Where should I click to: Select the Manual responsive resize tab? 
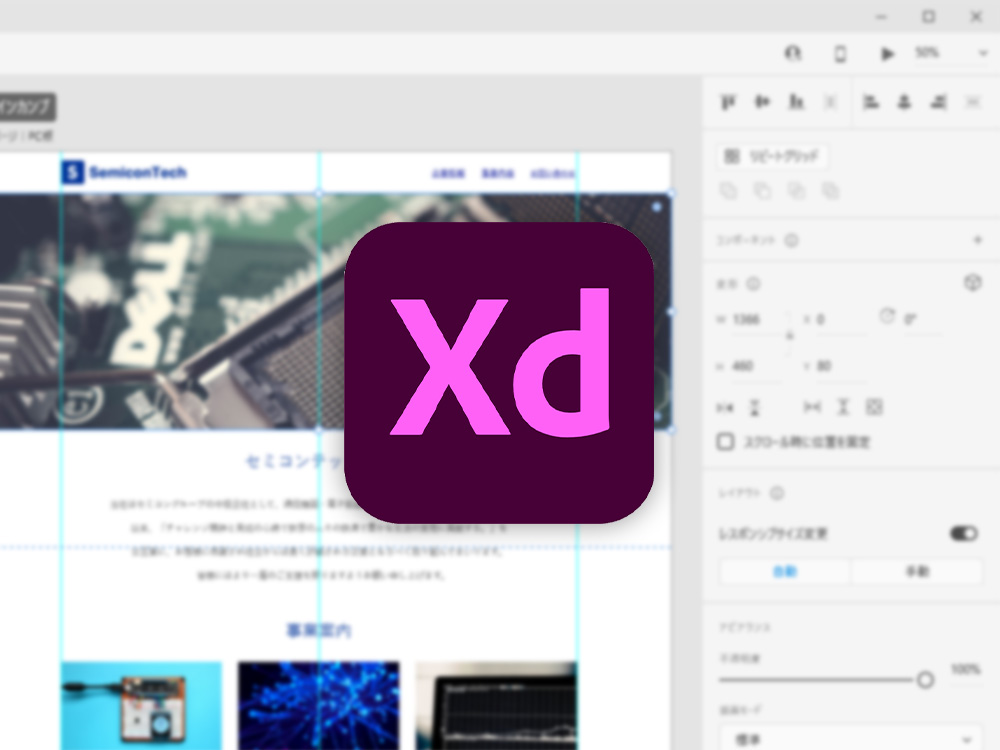click(x=917, y=571)
